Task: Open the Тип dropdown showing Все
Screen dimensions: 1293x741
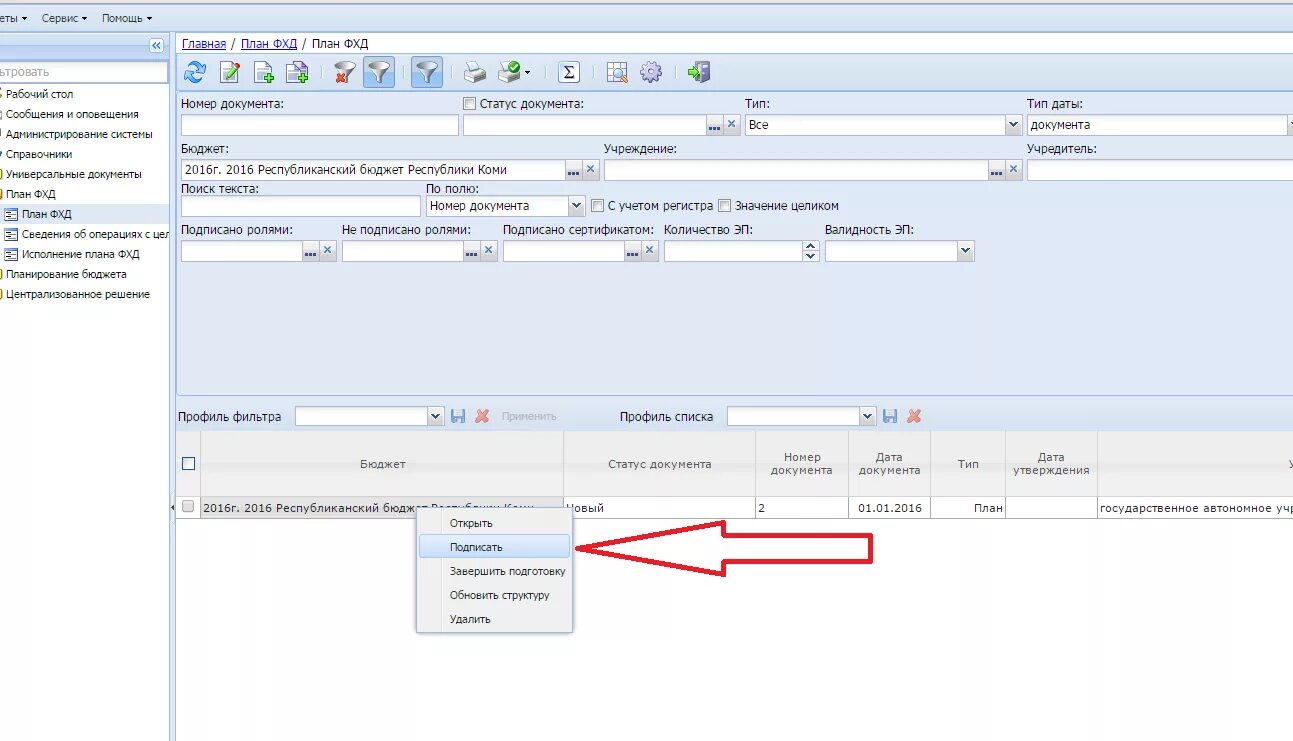Action: 1011,125
